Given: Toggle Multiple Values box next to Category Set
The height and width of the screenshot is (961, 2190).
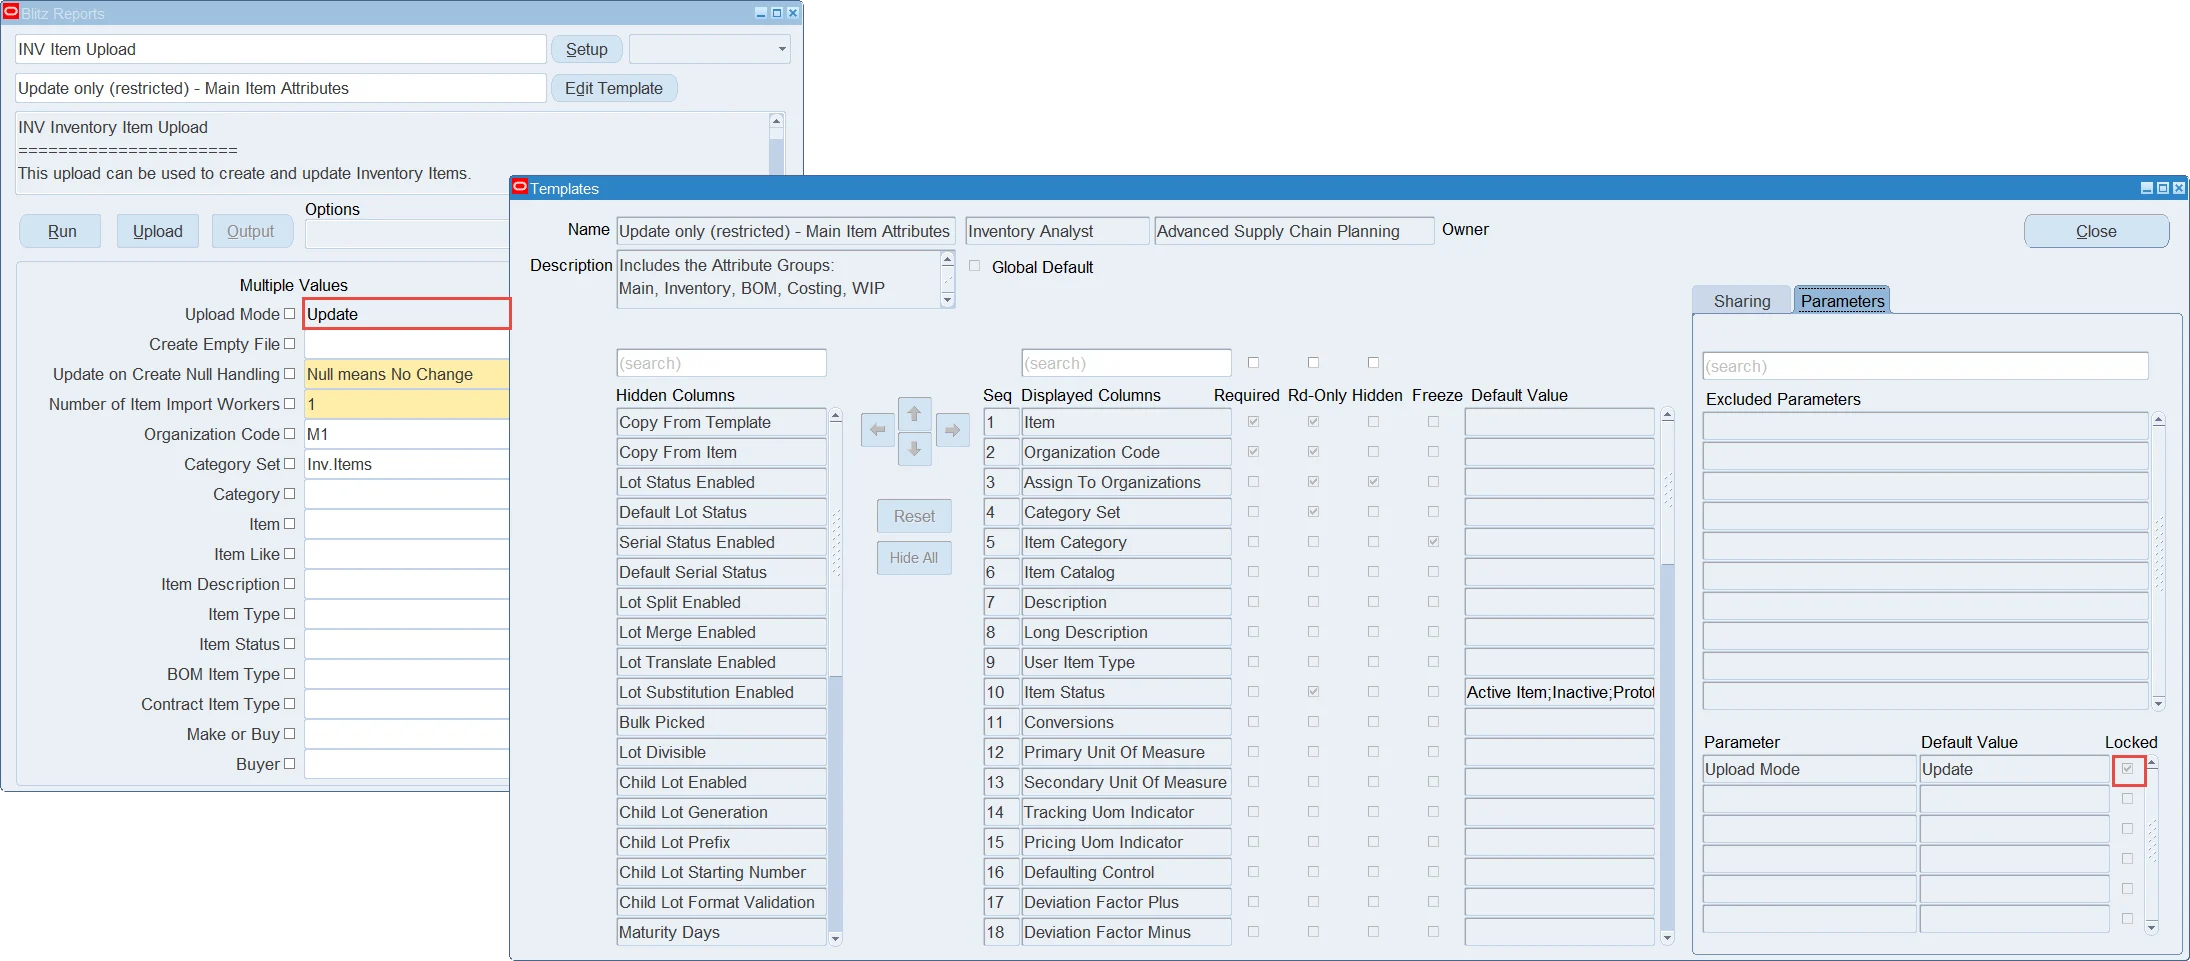Looking at the screenshot, I should [x=289, y=464].
